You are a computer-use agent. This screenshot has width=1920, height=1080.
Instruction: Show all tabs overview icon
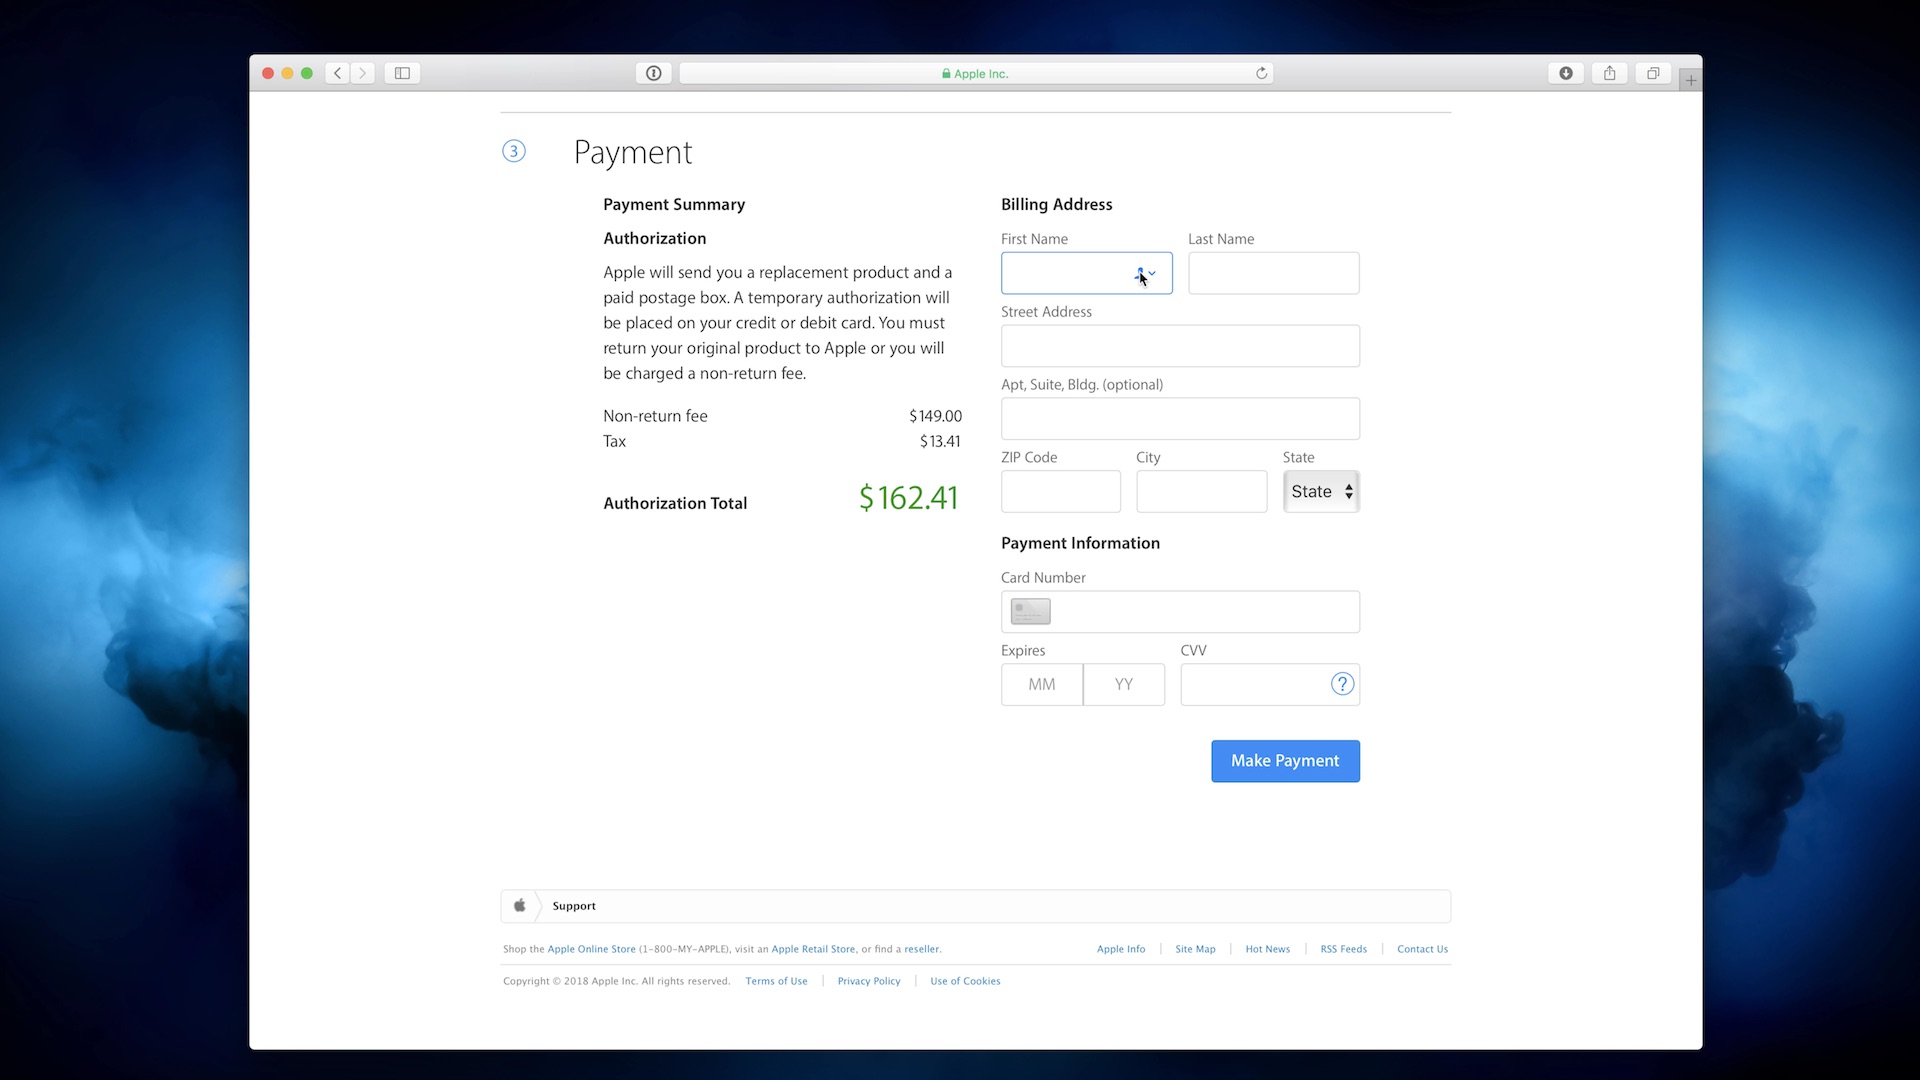click(1653, 73)
